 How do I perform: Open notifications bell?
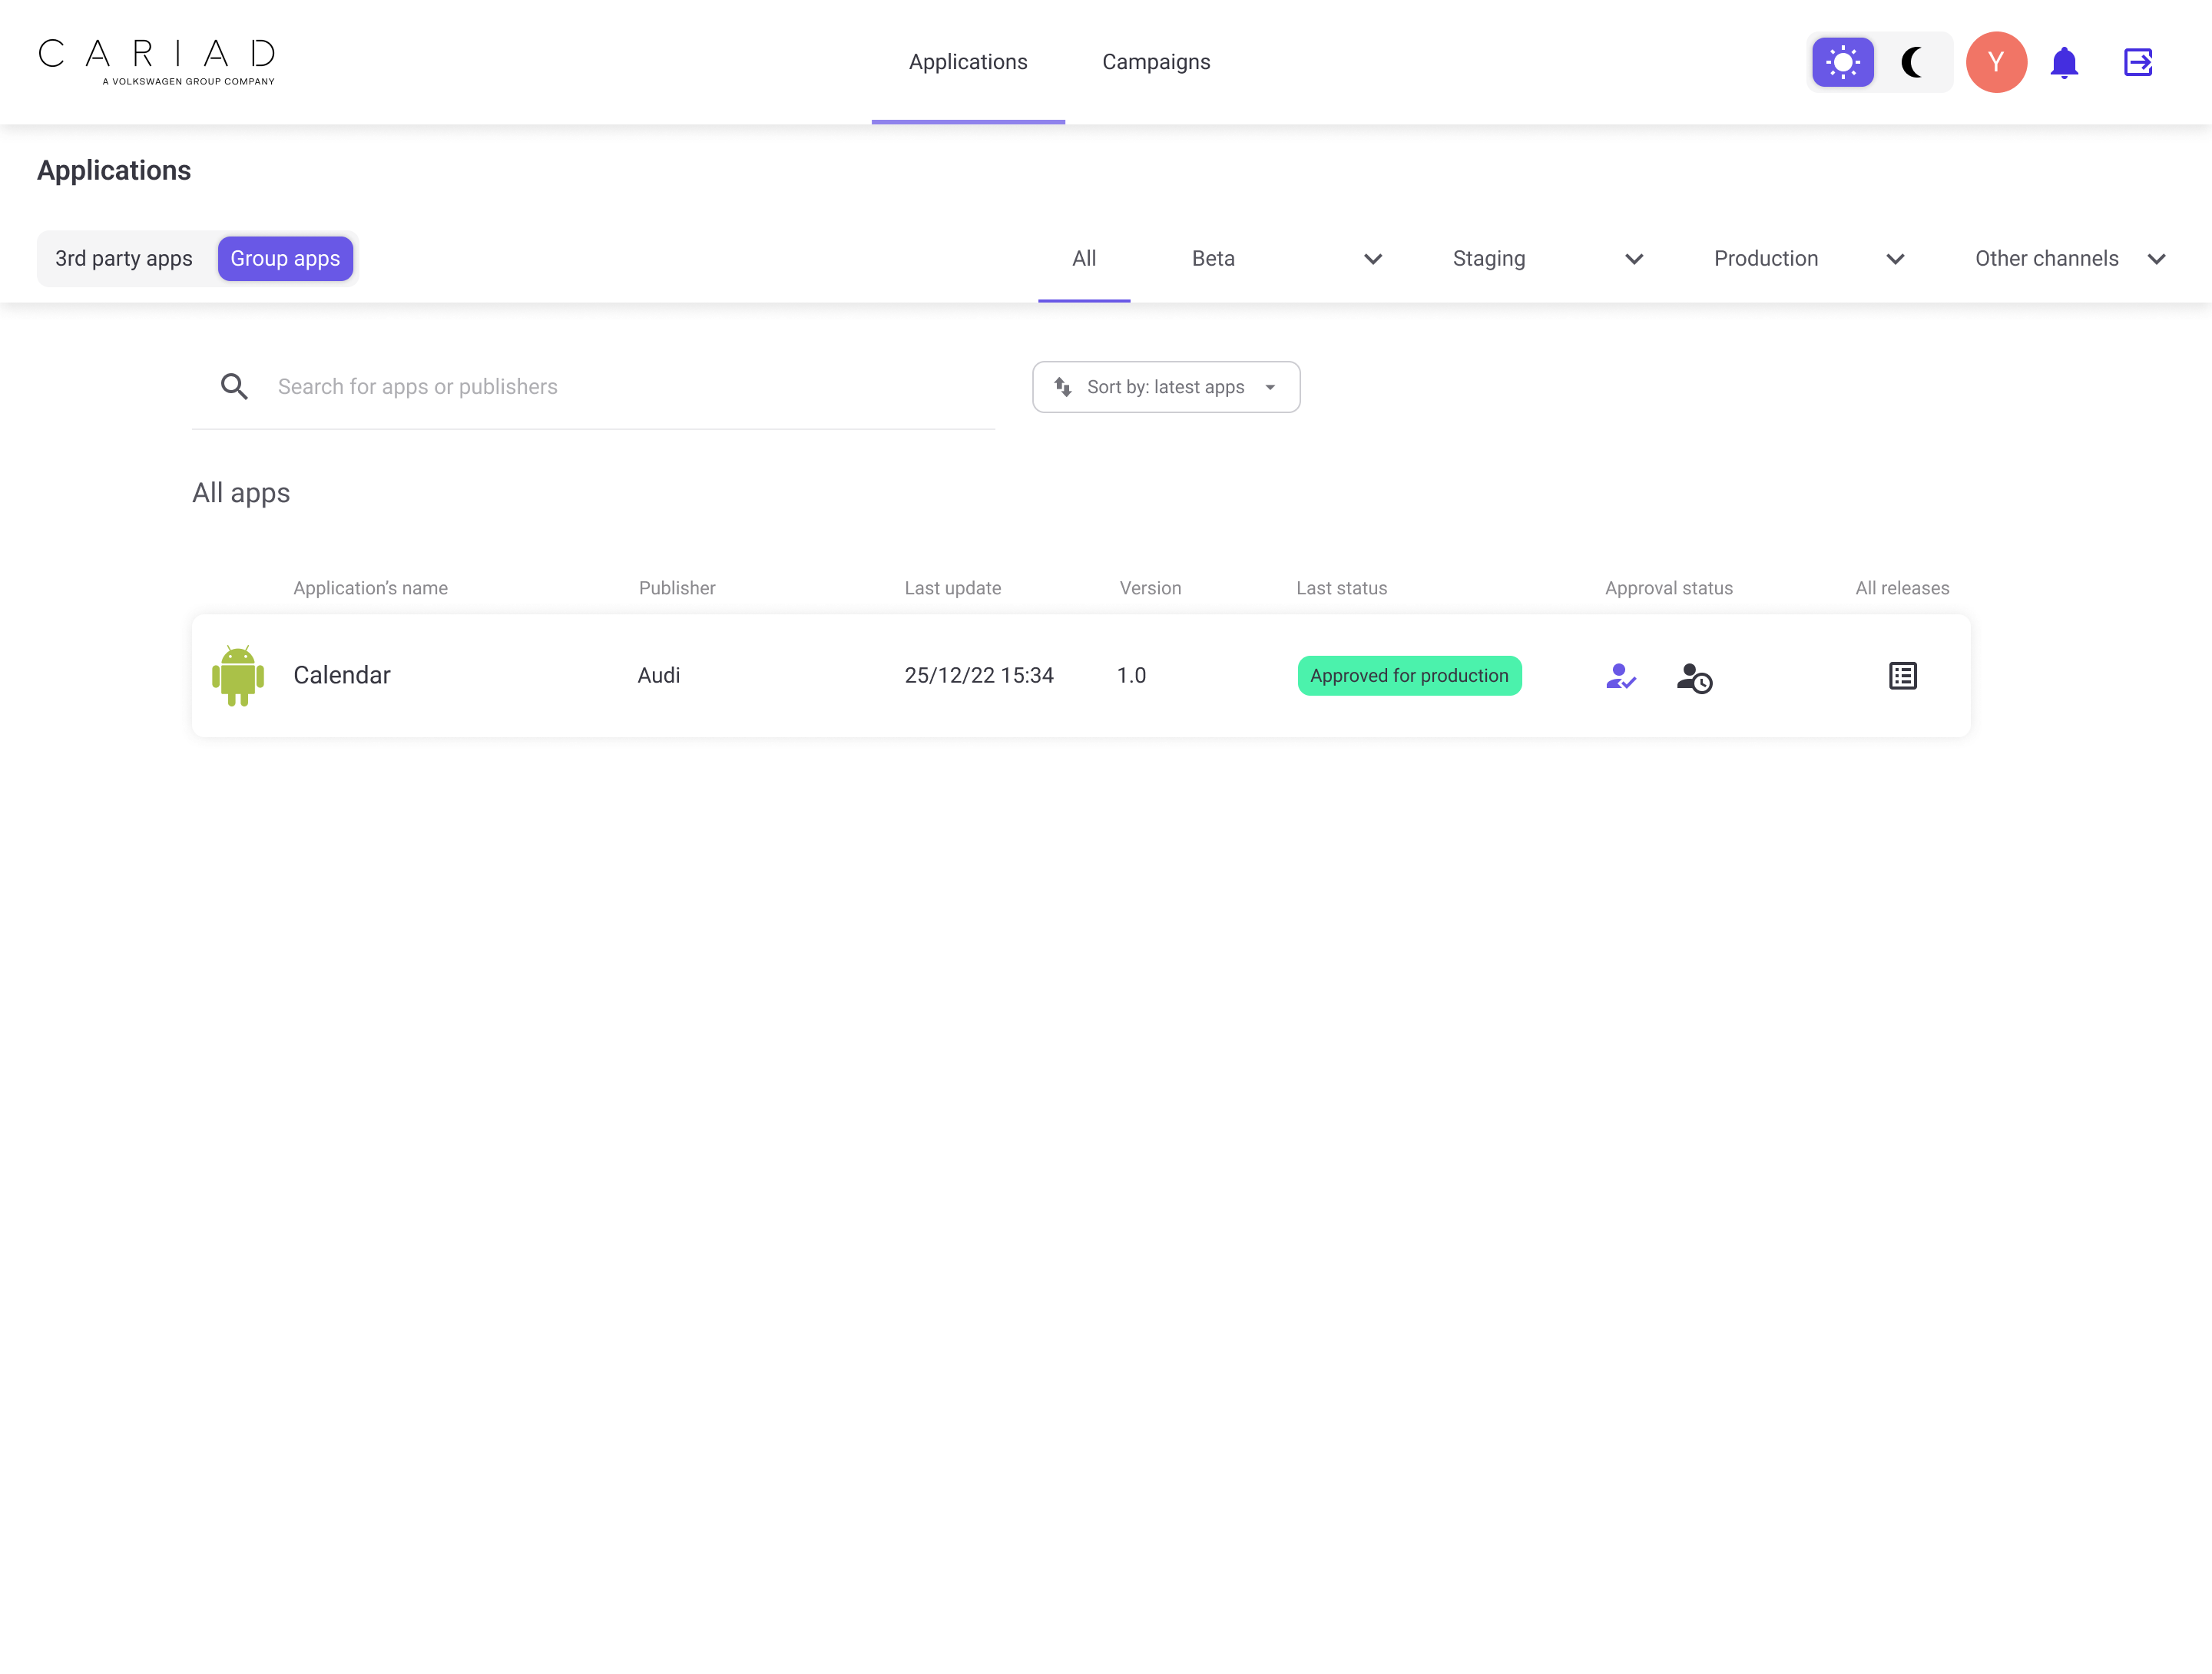coord(2064,62)
